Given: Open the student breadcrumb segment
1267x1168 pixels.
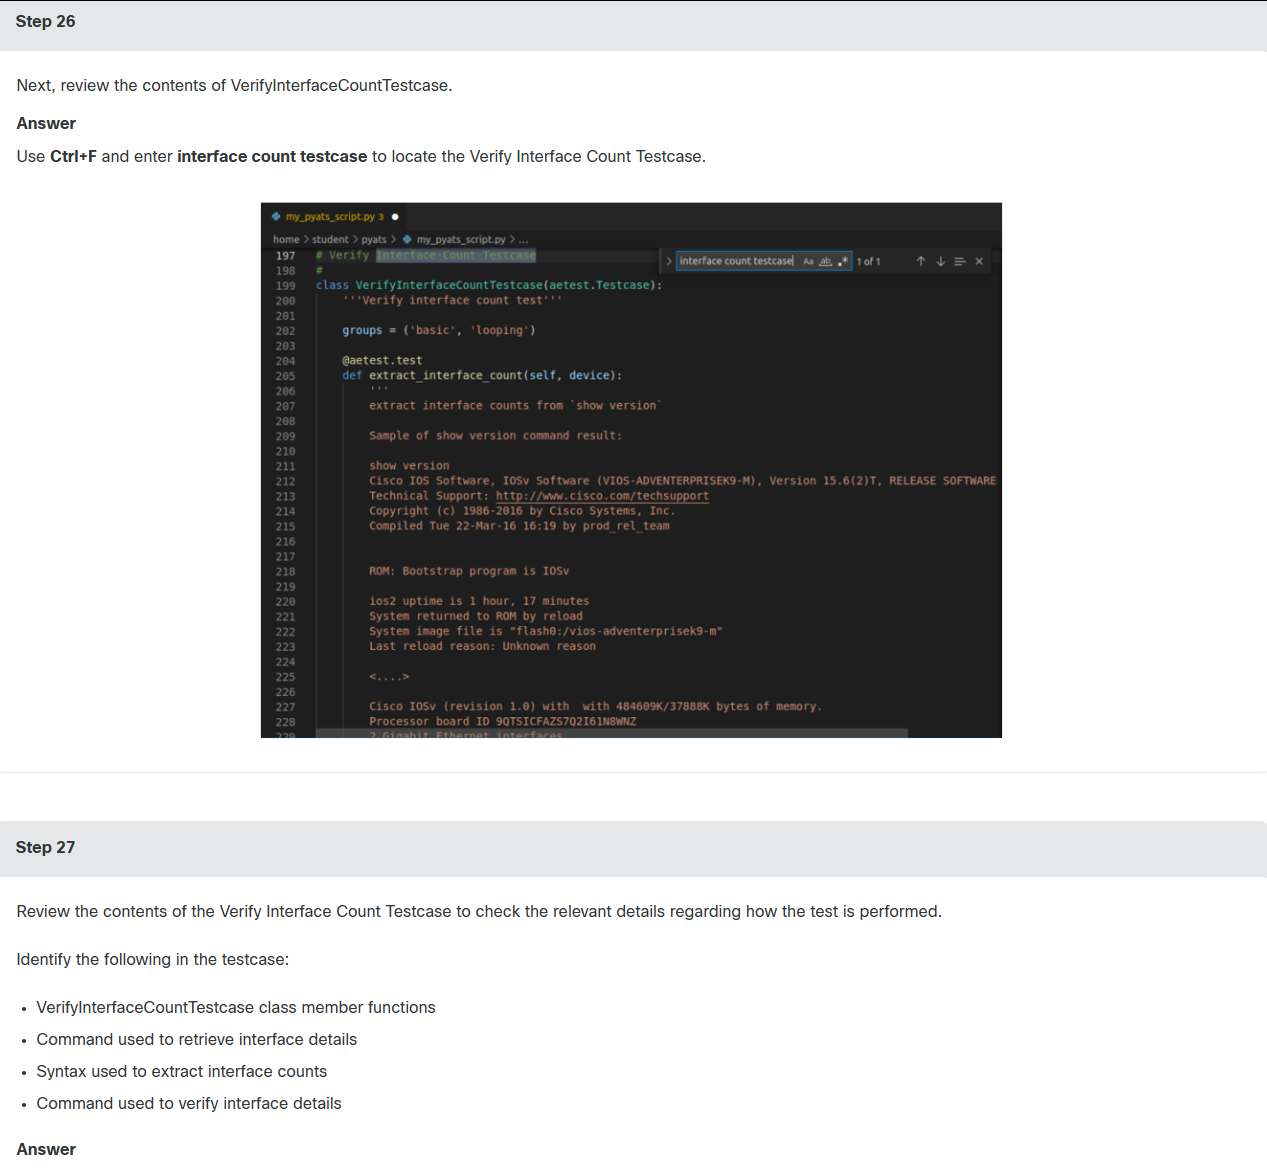Looking at the screenshot, I should (x=330, y=239).
